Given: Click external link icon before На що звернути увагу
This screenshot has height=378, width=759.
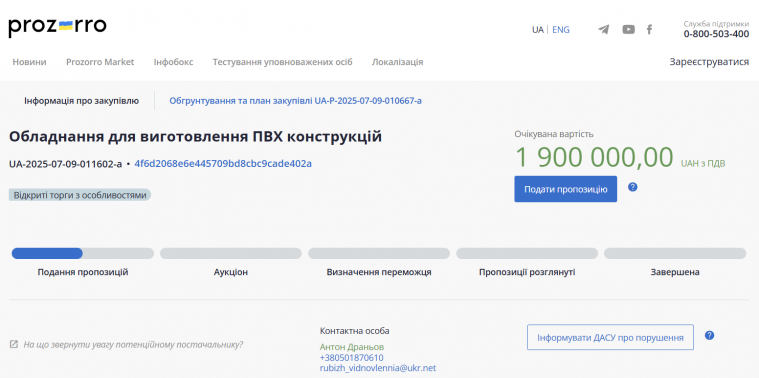Looking at the screenshot, I should (x=14, y=345).
